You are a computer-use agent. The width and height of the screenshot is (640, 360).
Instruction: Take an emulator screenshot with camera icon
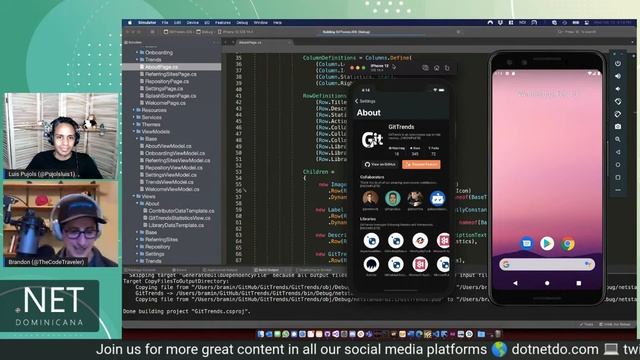click(618, 127)
